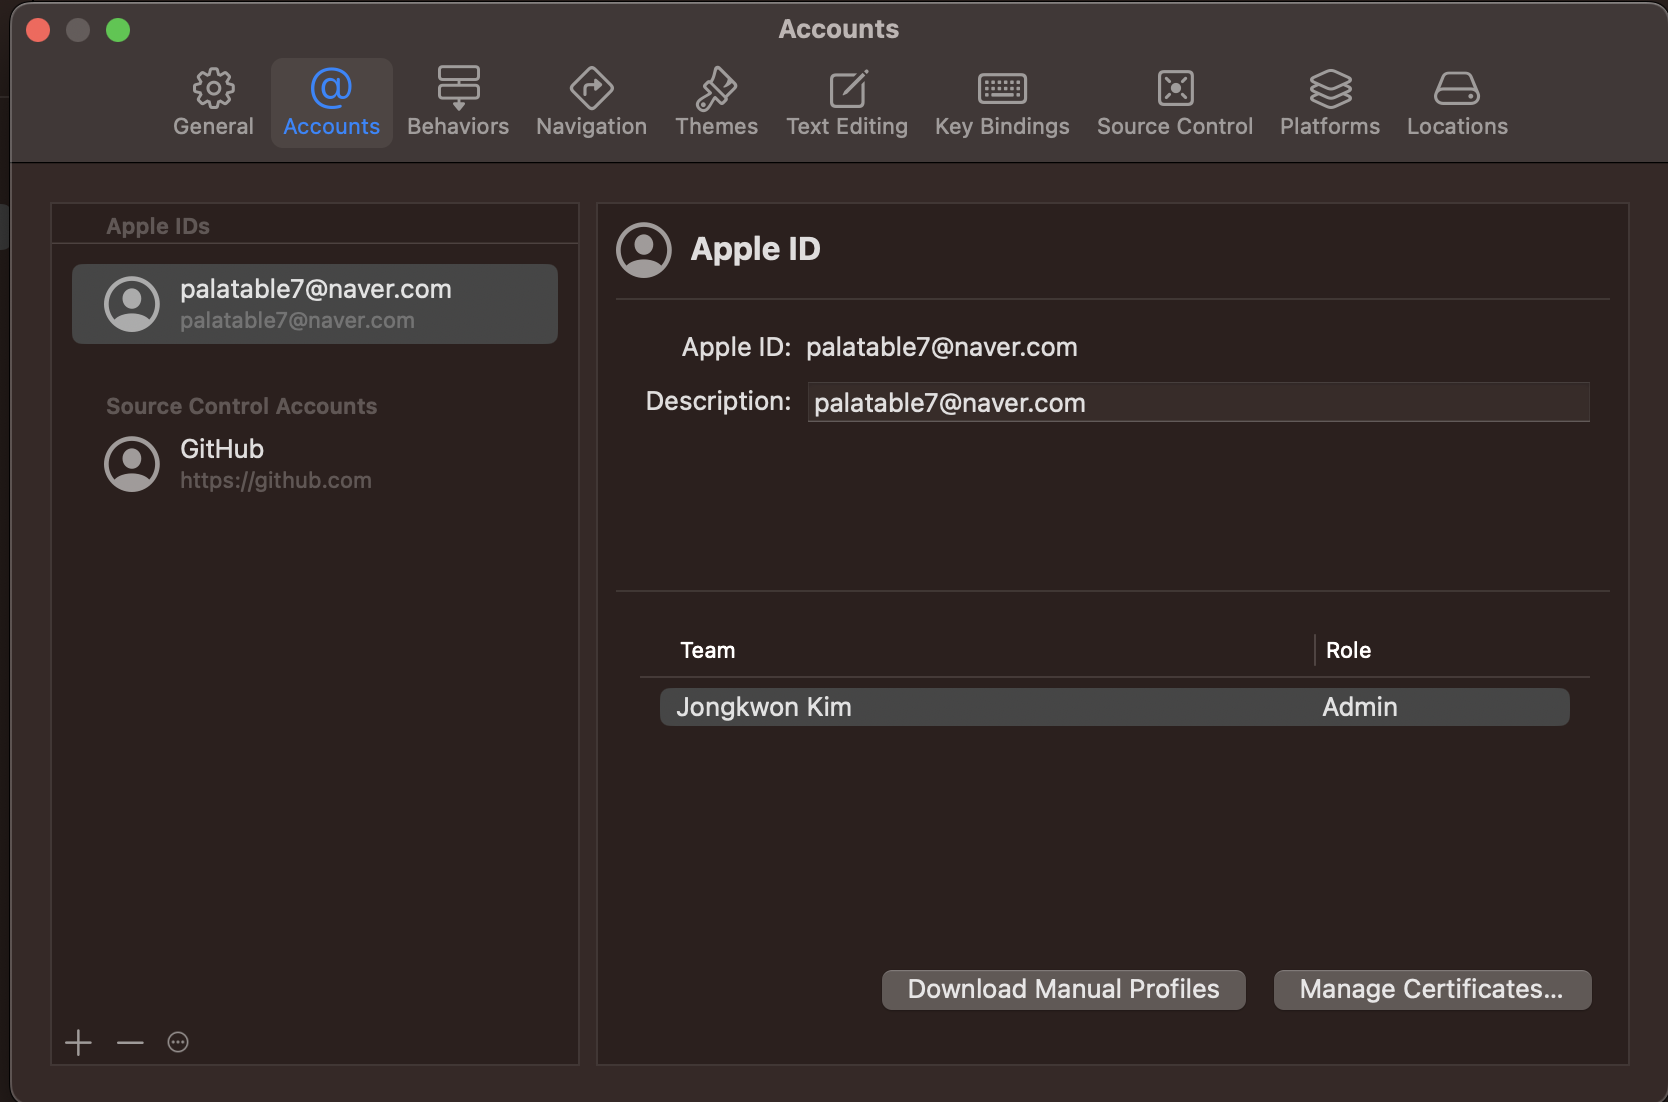
Task: Switch to the Navigation tab label
Action: click(x=591, y=127)
